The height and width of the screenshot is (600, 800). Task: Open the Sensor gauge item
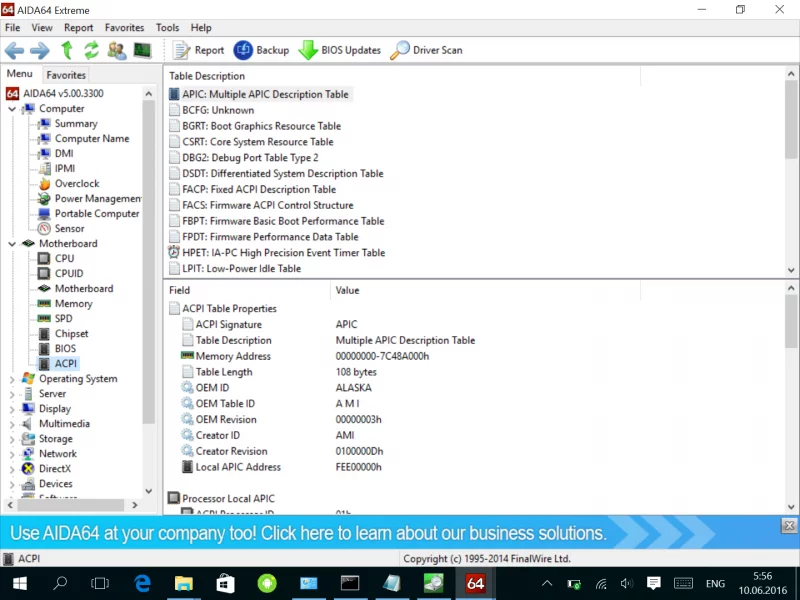(x=69, y=229)
